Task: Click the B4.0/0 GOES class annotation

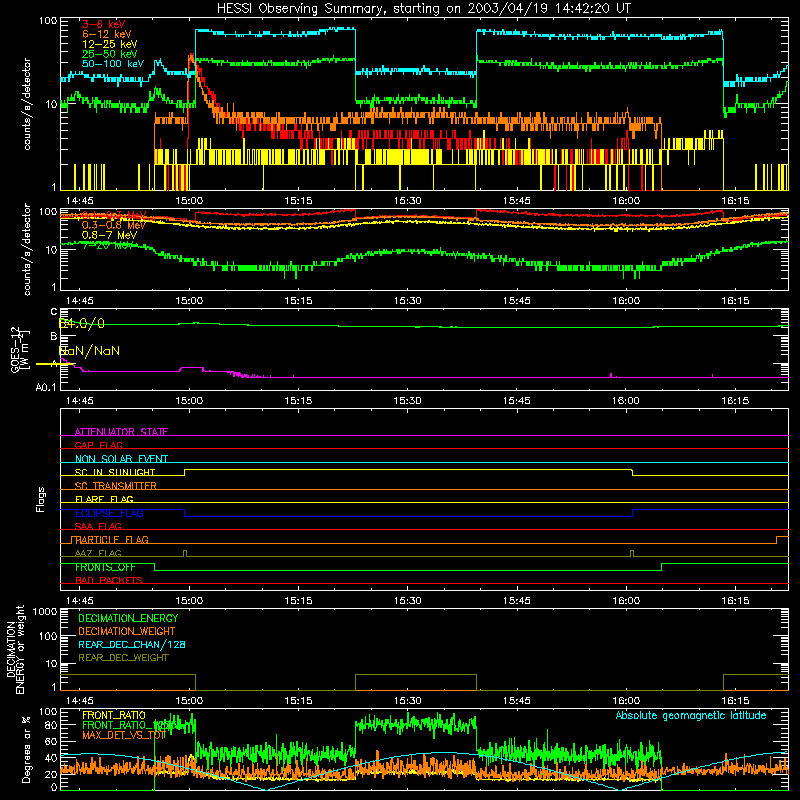Action: 82,323
